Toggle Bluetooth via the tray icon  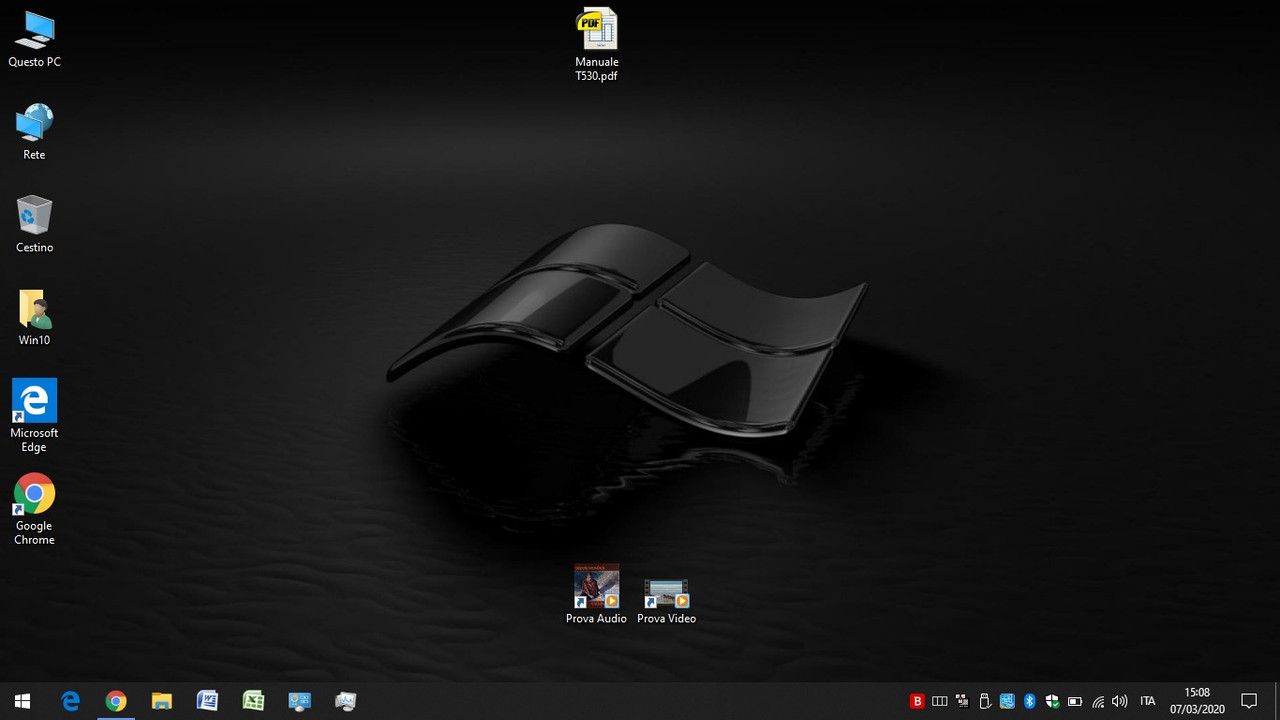(x=1029, y=701)
